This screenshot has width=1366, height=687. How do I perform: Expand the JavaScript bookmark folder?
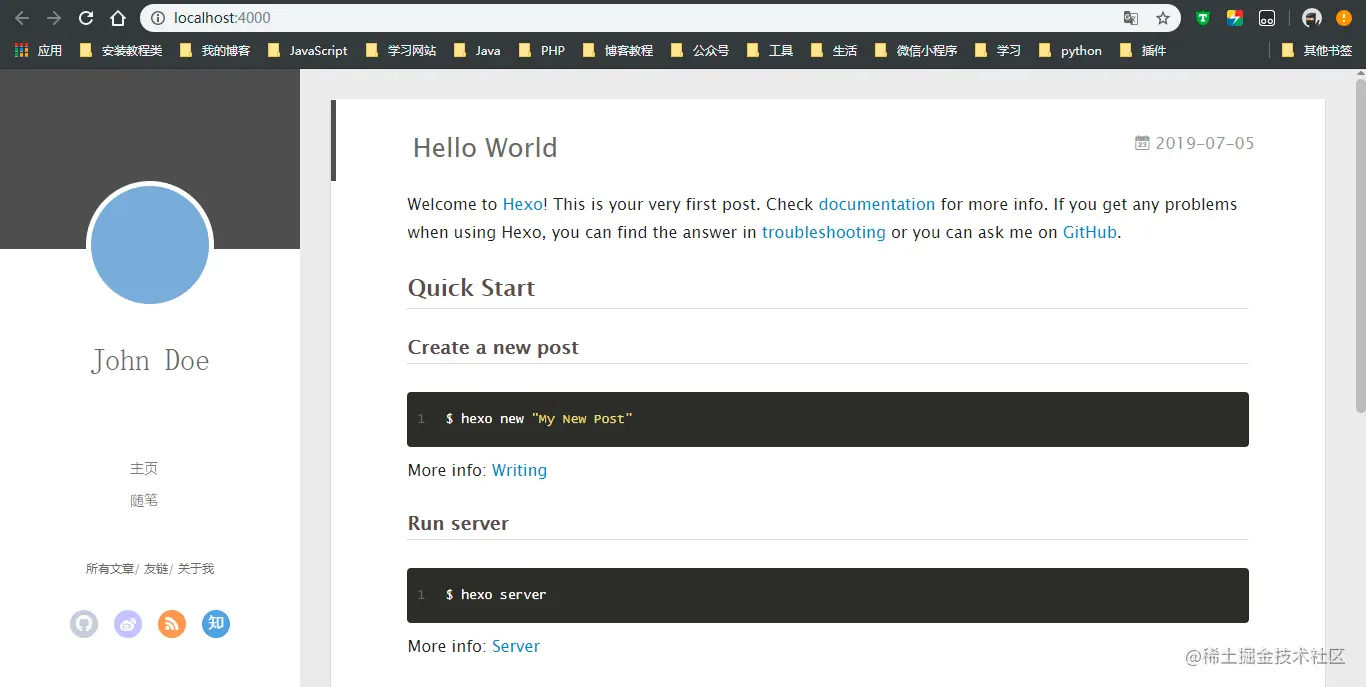(308, 50)
